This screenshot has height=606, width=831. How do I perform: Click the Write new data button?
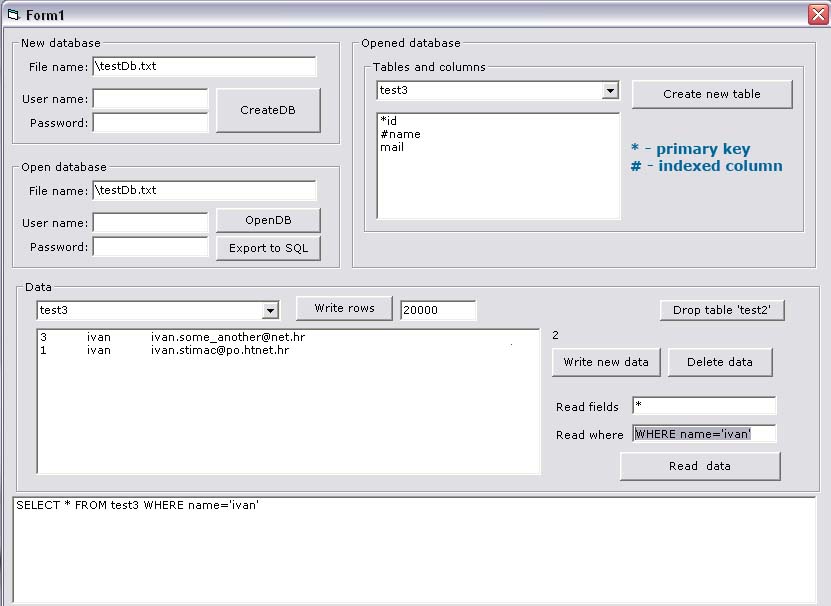click(605, 362)
